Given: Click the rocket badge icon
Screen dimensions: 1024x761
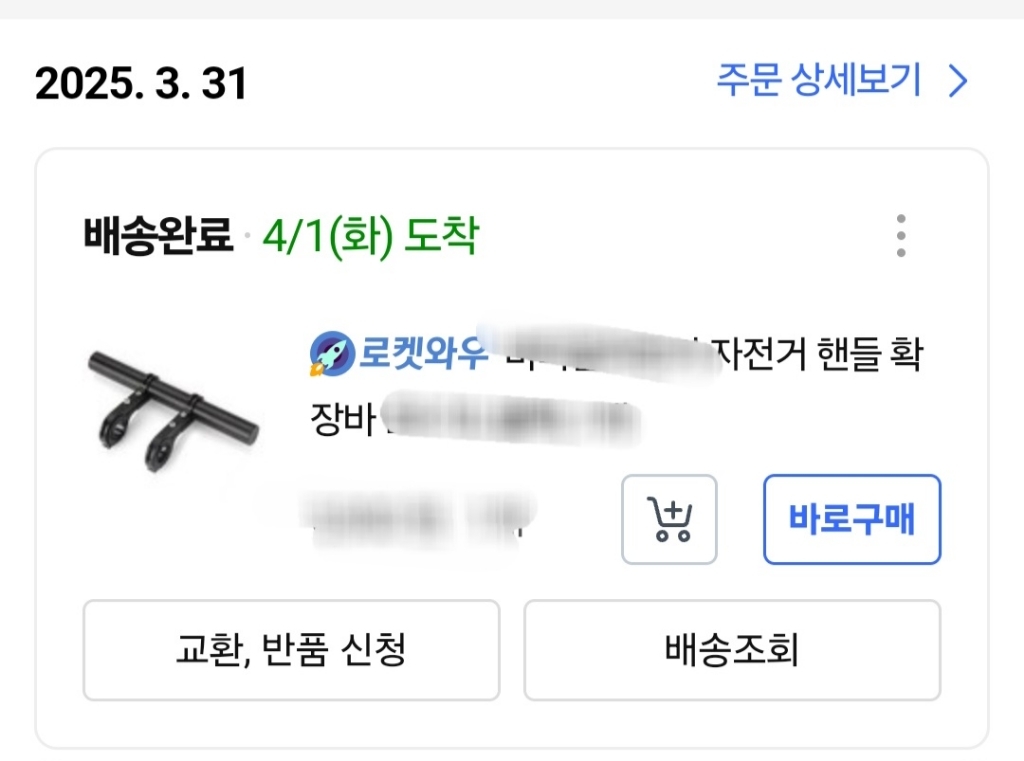Looking at the screenshot, I should coord(330,354).
